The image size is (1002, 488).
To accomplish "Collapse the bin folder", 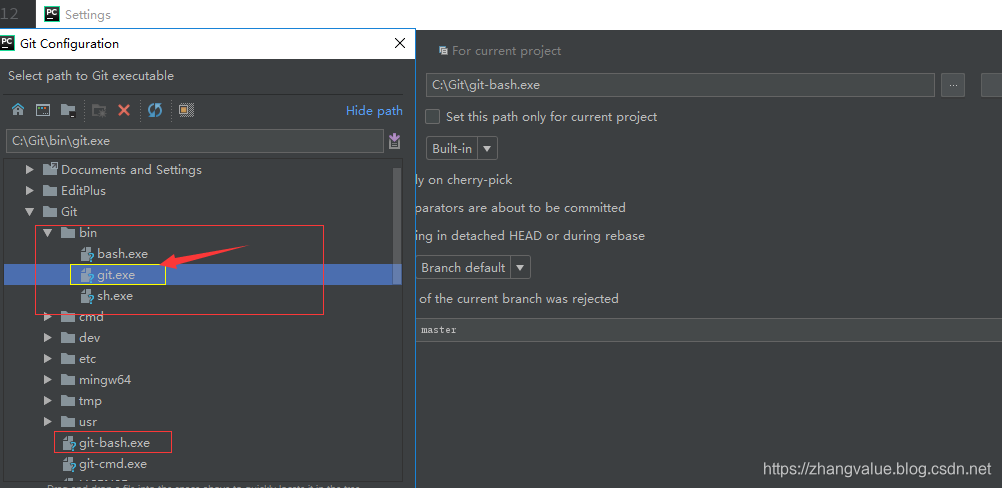I will pyautogui.click(x=47, y=233).
